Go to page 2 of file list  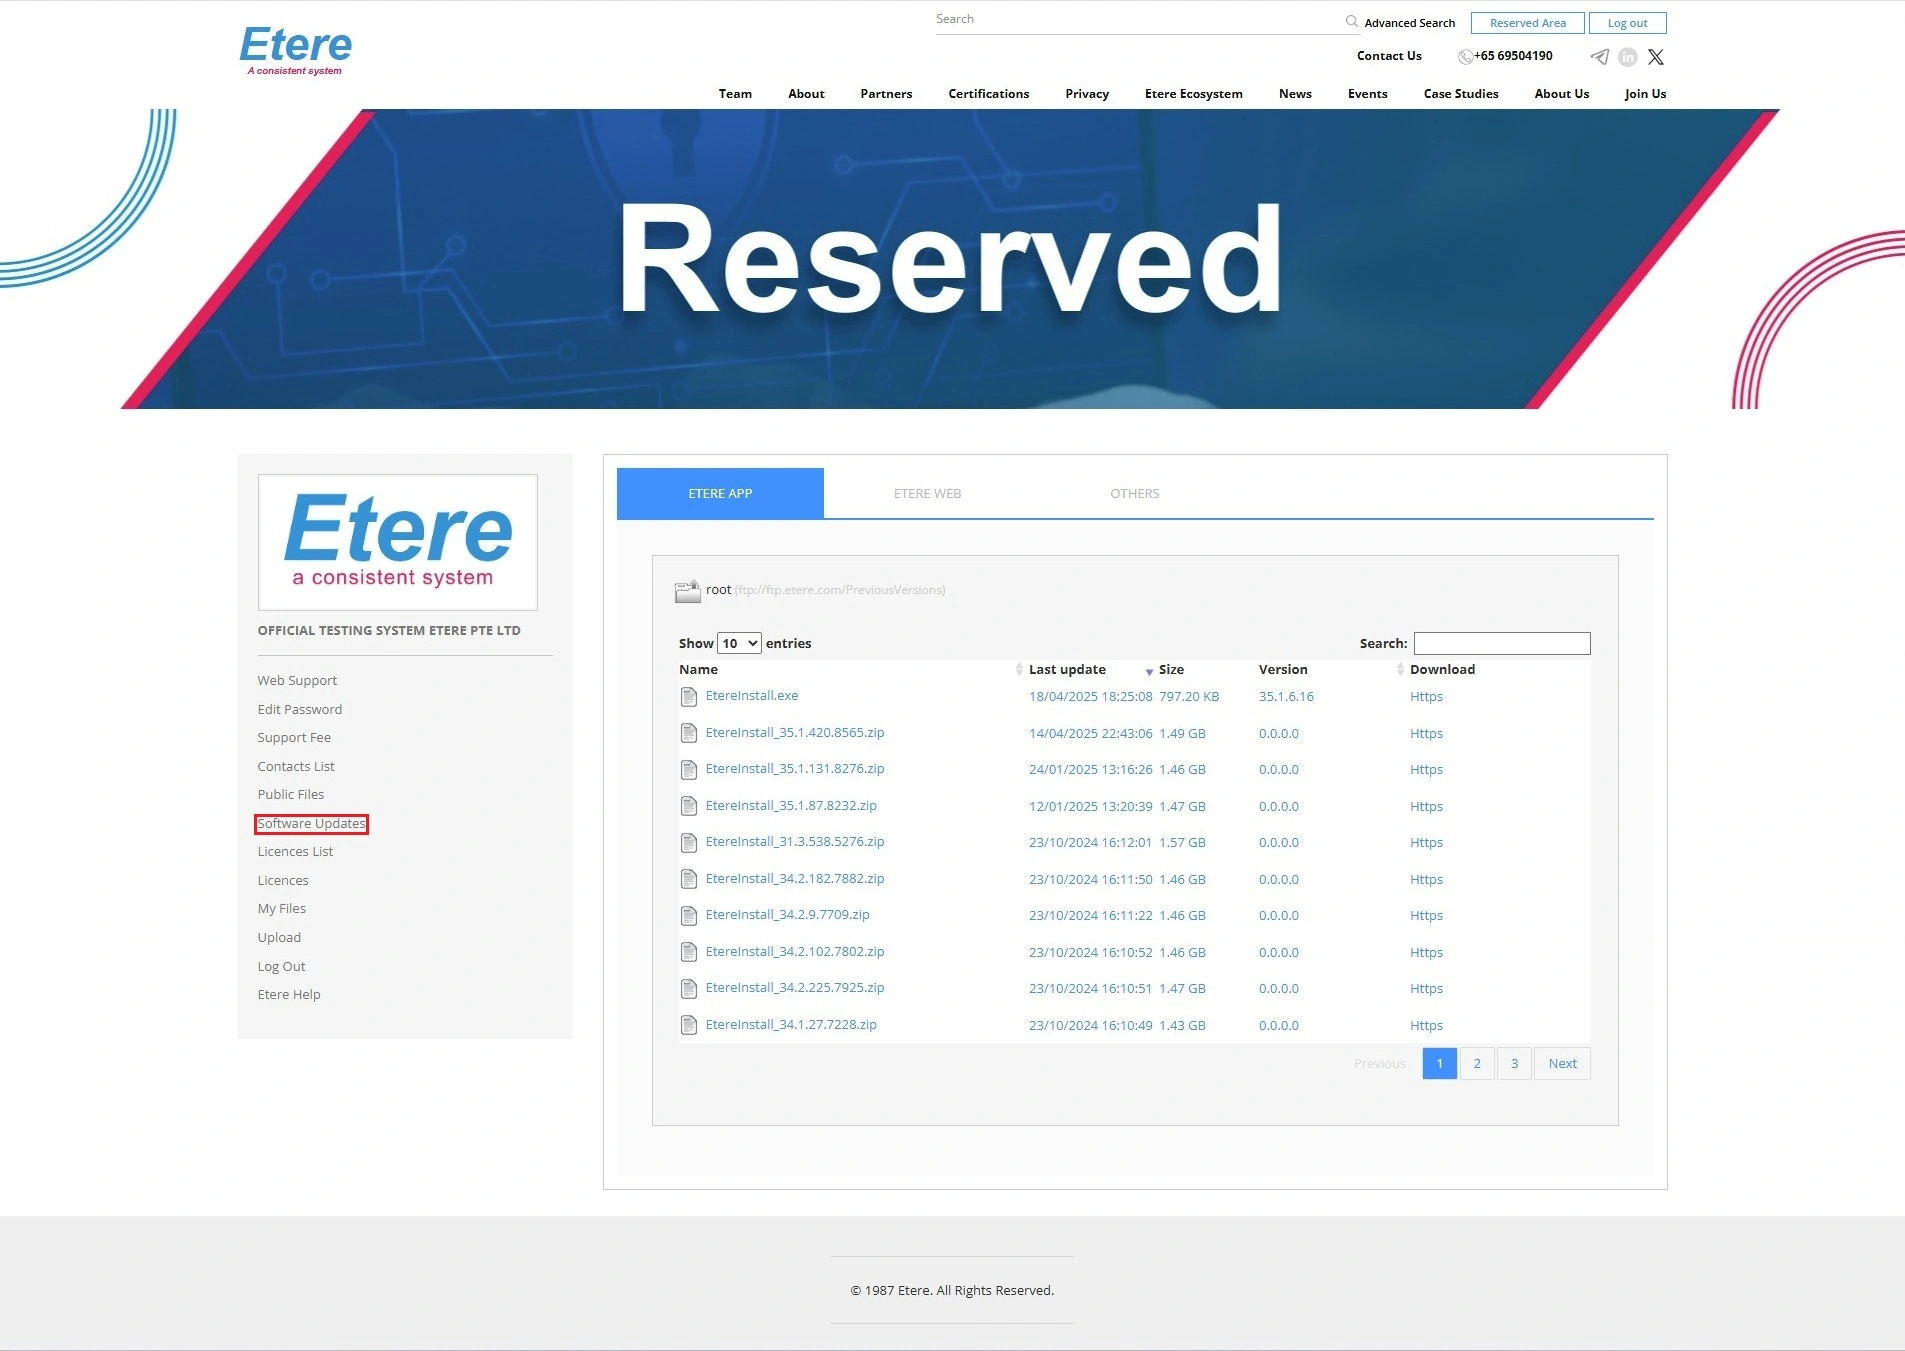1476,1063
